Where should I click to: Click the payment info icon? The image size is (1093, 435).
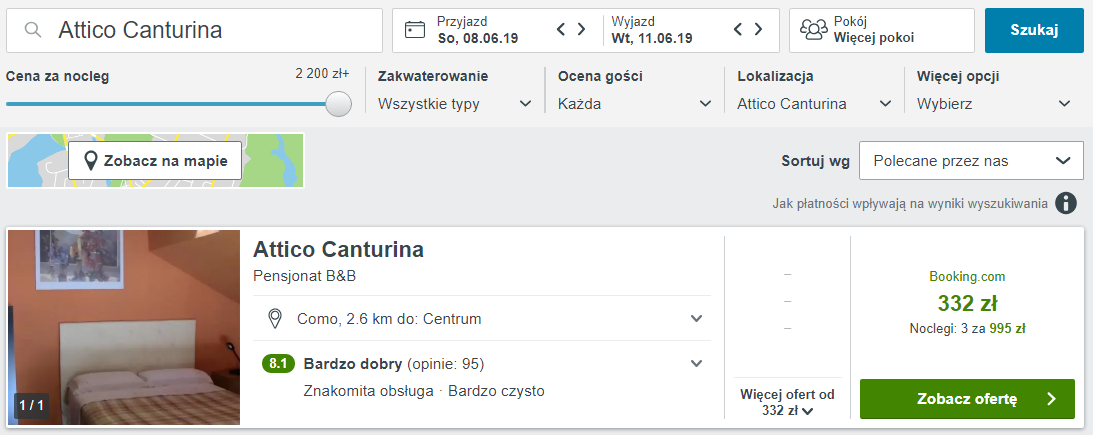(1067, 204)
